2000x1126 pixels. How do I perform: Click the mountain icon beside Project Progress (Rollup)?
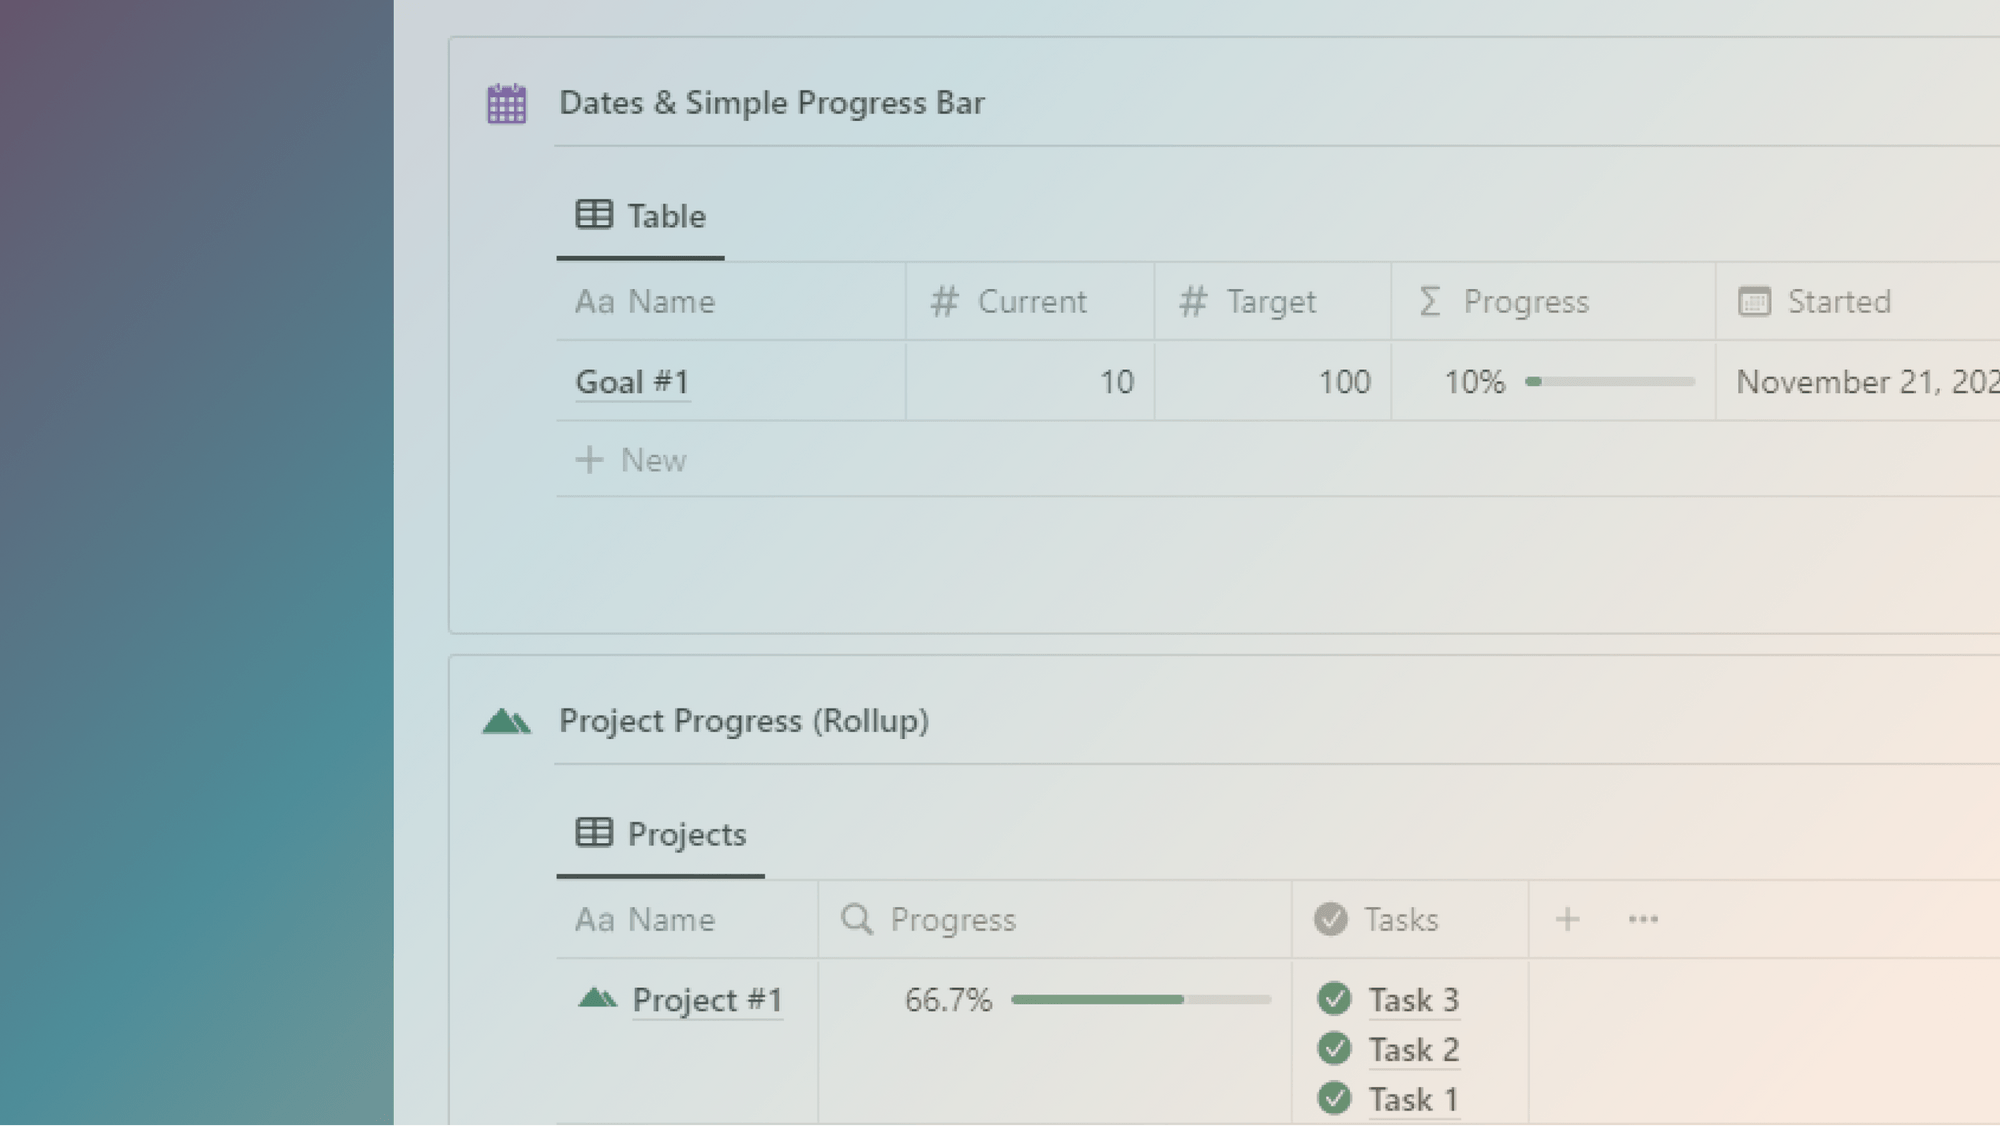click(505, 720)
